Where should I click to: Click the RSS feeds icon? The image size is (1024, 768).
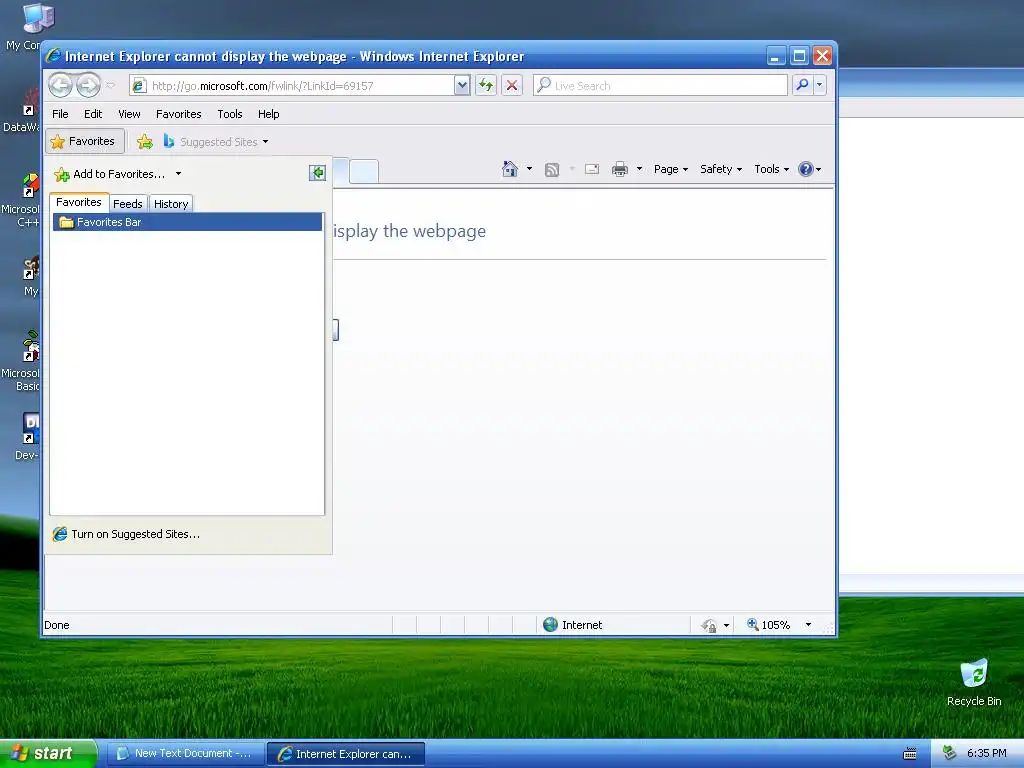pos(552,170)
